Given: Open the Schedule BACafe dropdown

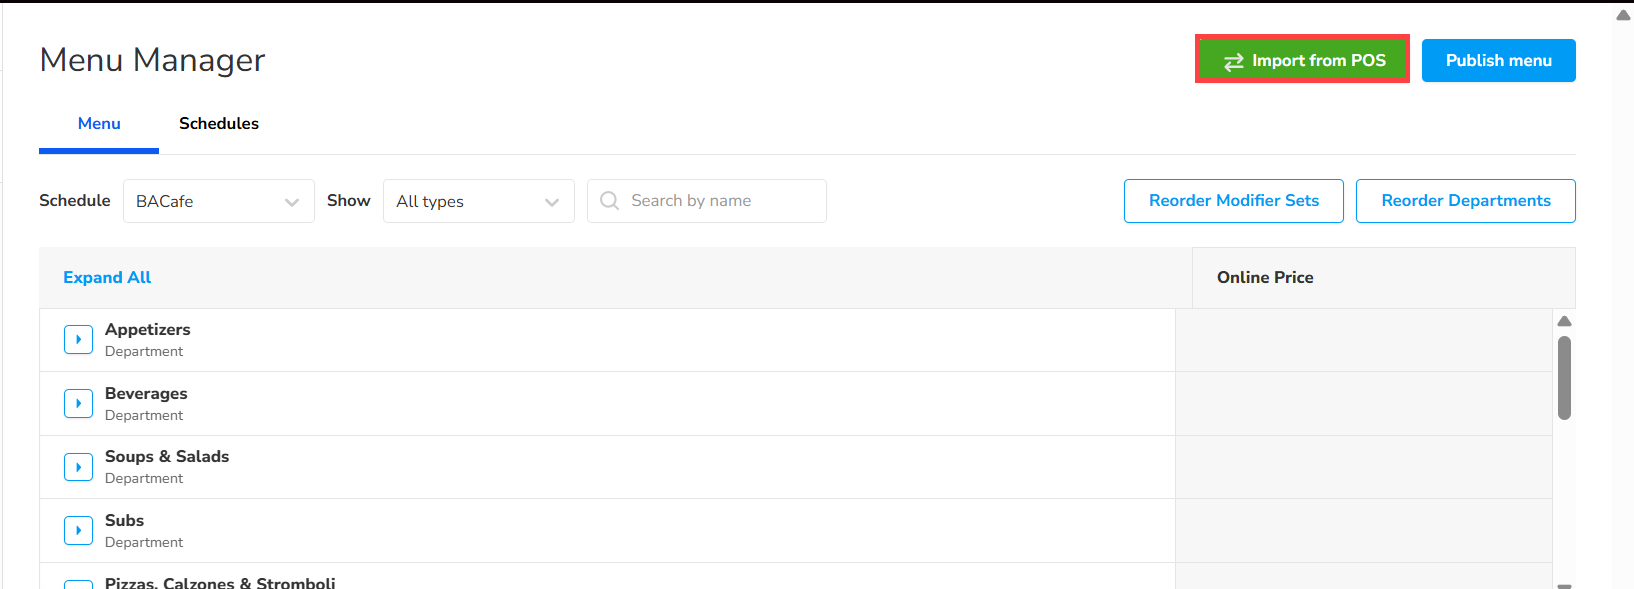Looking at the screenshot, I should coord(218,201).
